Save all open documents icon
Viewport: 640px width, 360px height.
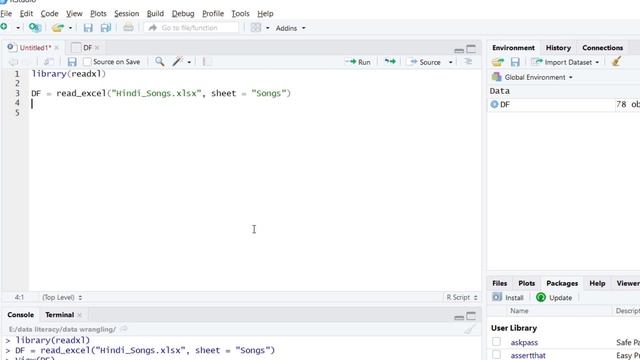(106, 27)
